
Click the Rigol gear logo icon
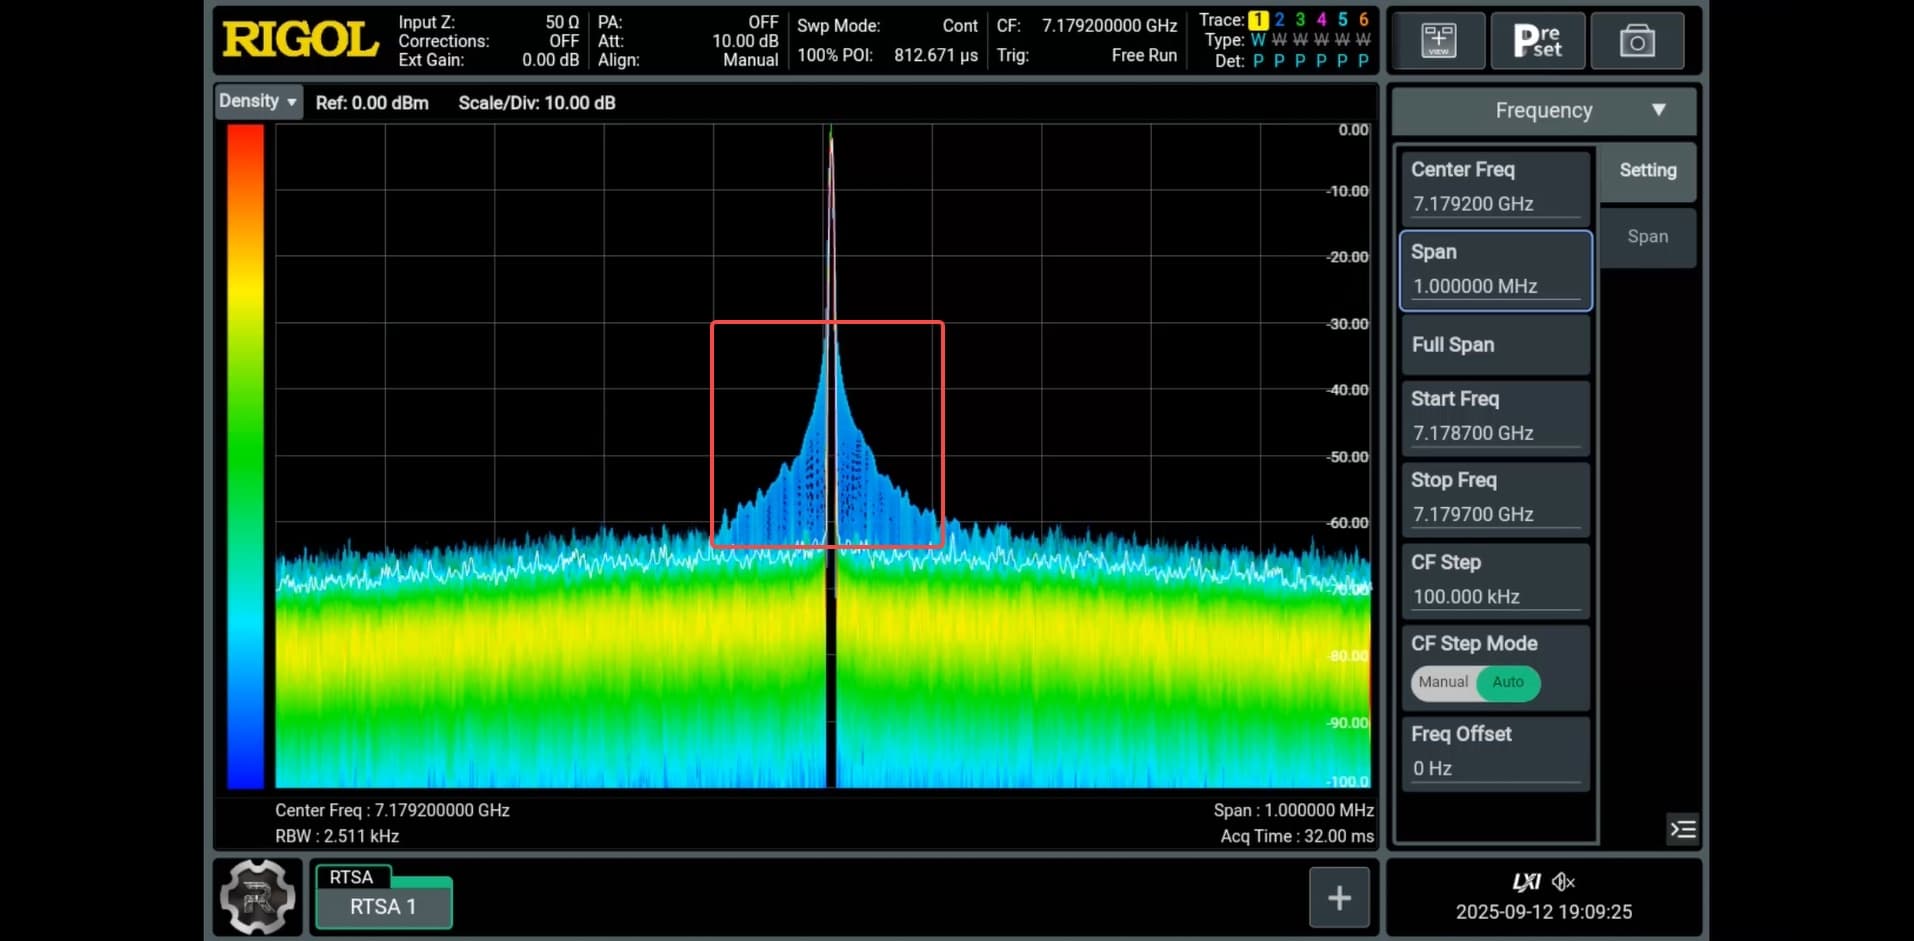(x=257, y=897)
